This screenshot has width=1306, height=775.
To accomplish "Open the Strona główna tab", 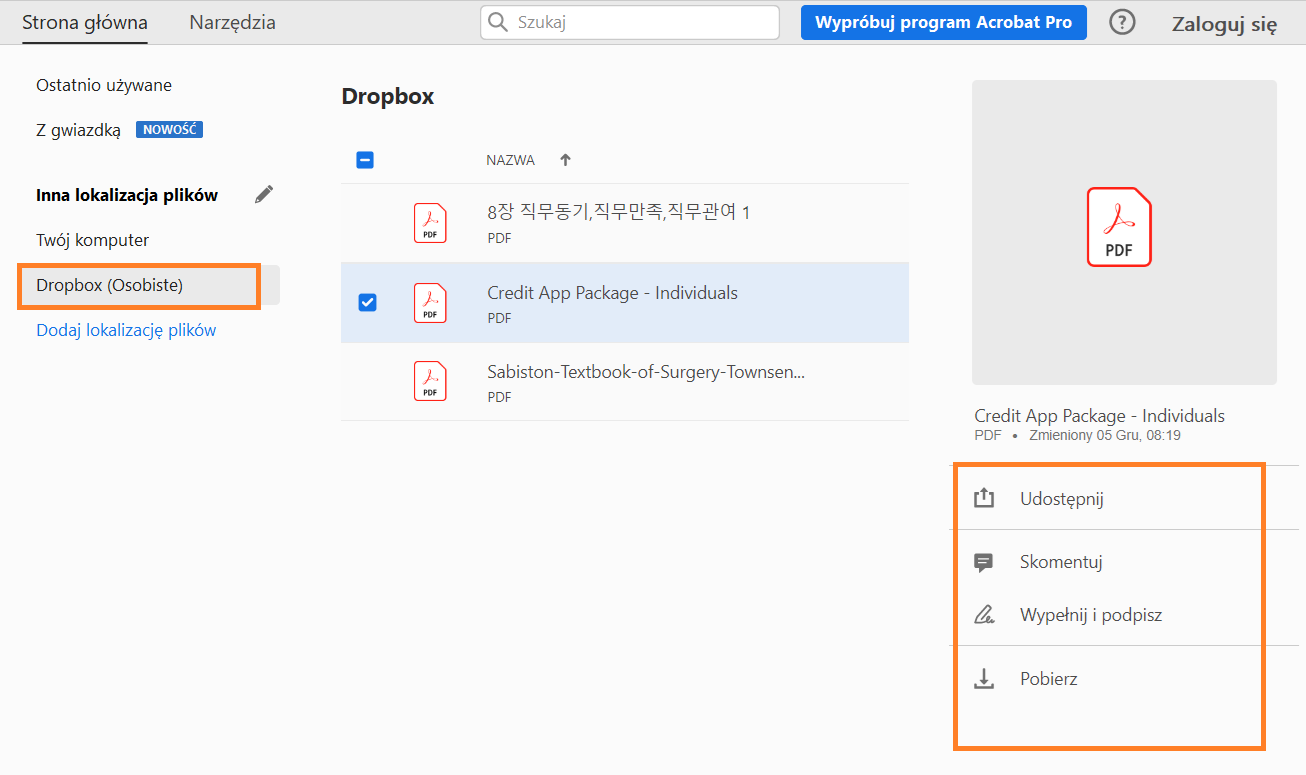I will 84,21.
